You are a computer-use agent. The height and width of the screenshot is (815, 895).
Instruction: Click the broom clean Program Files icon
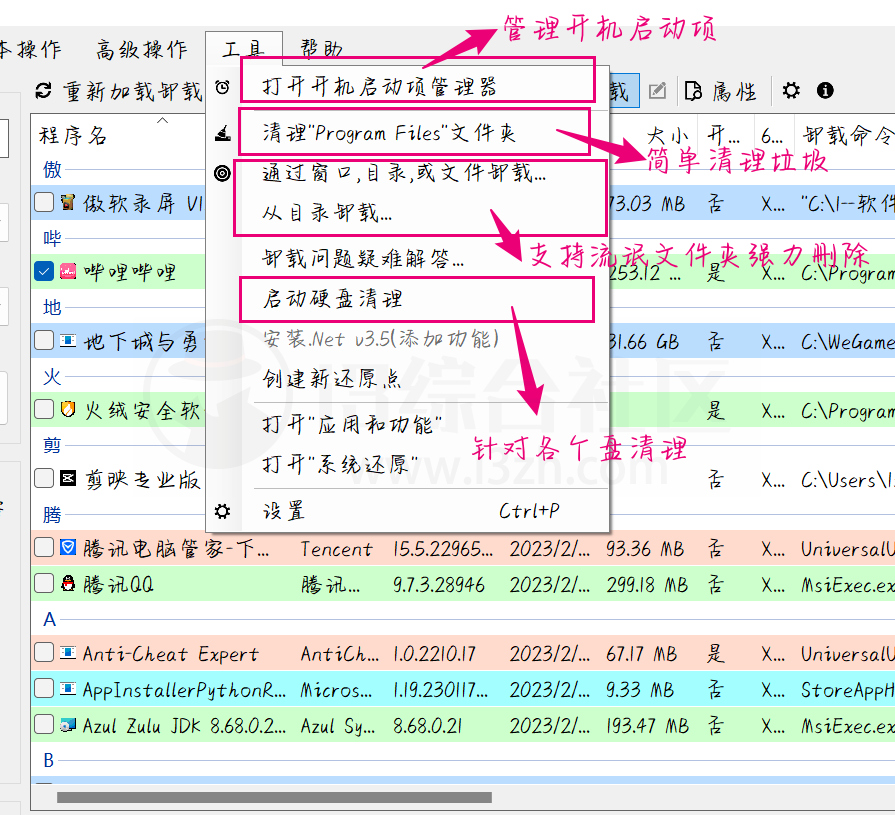click(223, 133)
